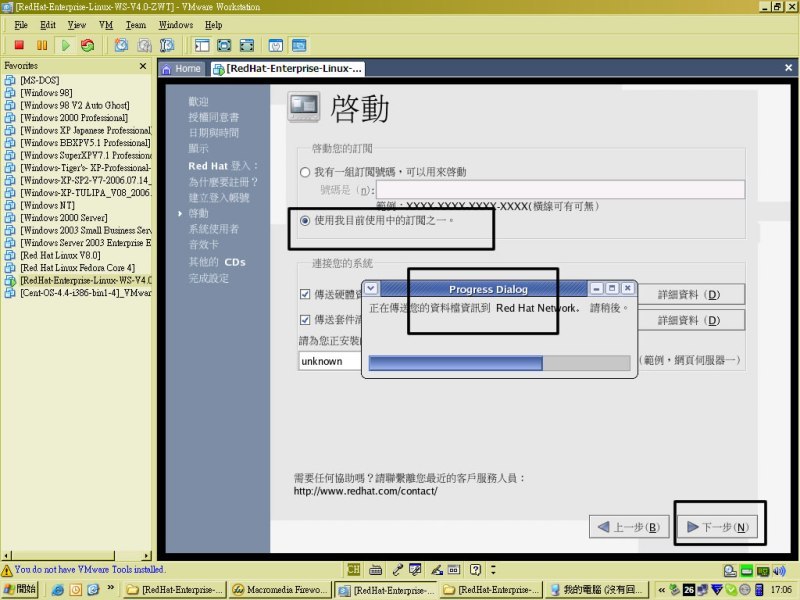This screenshot has width=800, height=600.
Task: Click the 我的電腦 taskbar button
Action: pos(596,590)
